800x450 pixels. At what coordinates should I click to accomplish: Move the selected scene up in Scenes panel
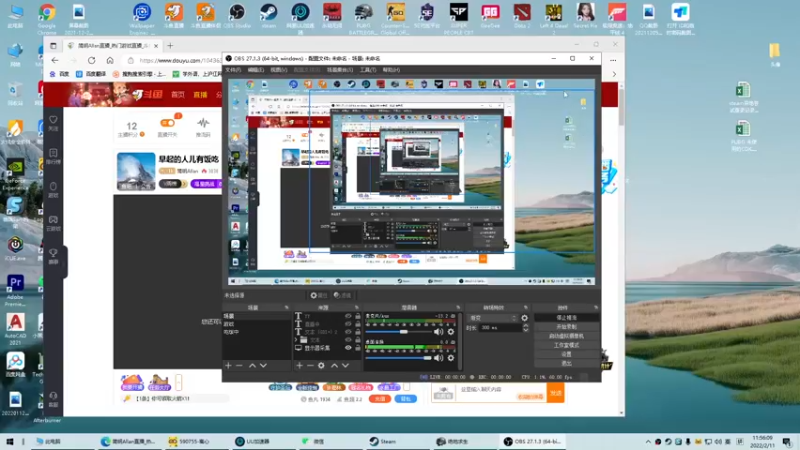point(252,365)
